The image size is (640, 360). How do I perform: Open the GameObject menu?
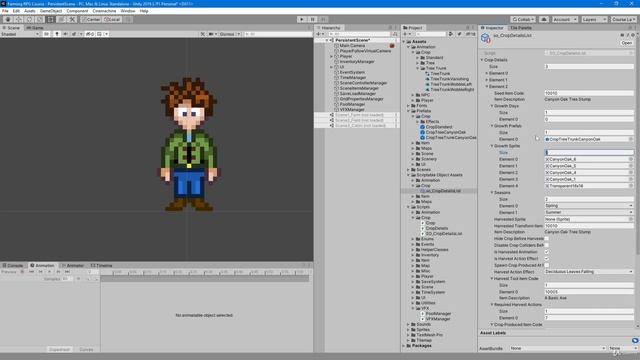(51, 11)
